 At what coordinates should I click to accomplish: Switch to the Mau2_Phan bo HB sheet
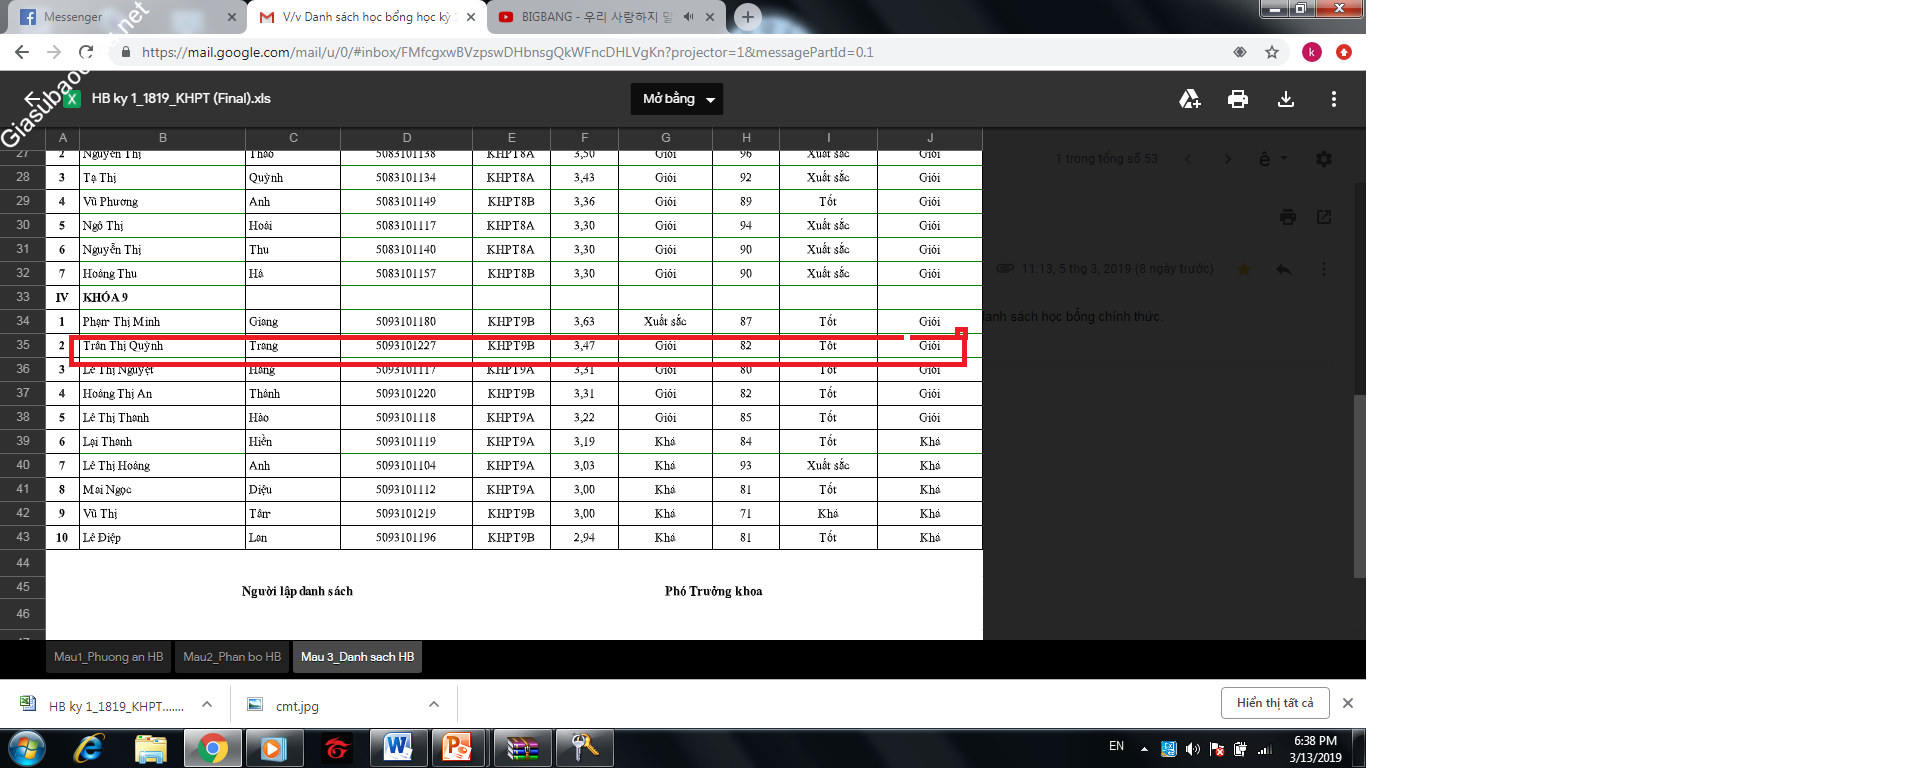(232, 657)
